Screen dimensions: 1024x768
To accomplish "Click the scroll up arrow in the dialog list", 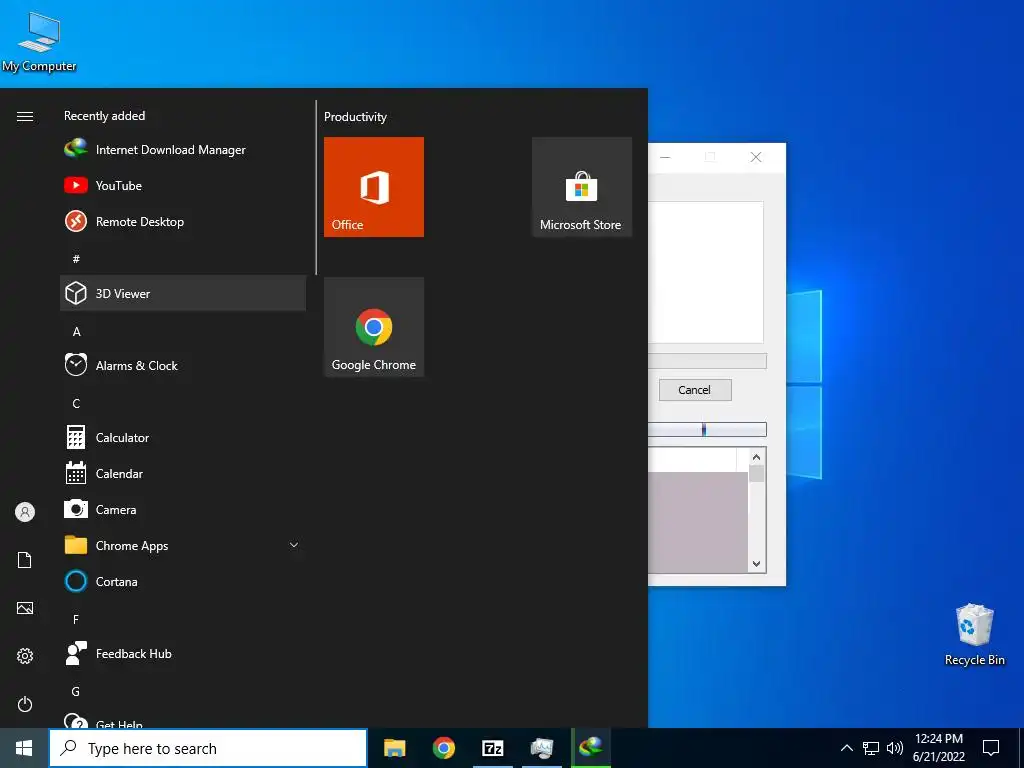I will [x=757, y=457].
